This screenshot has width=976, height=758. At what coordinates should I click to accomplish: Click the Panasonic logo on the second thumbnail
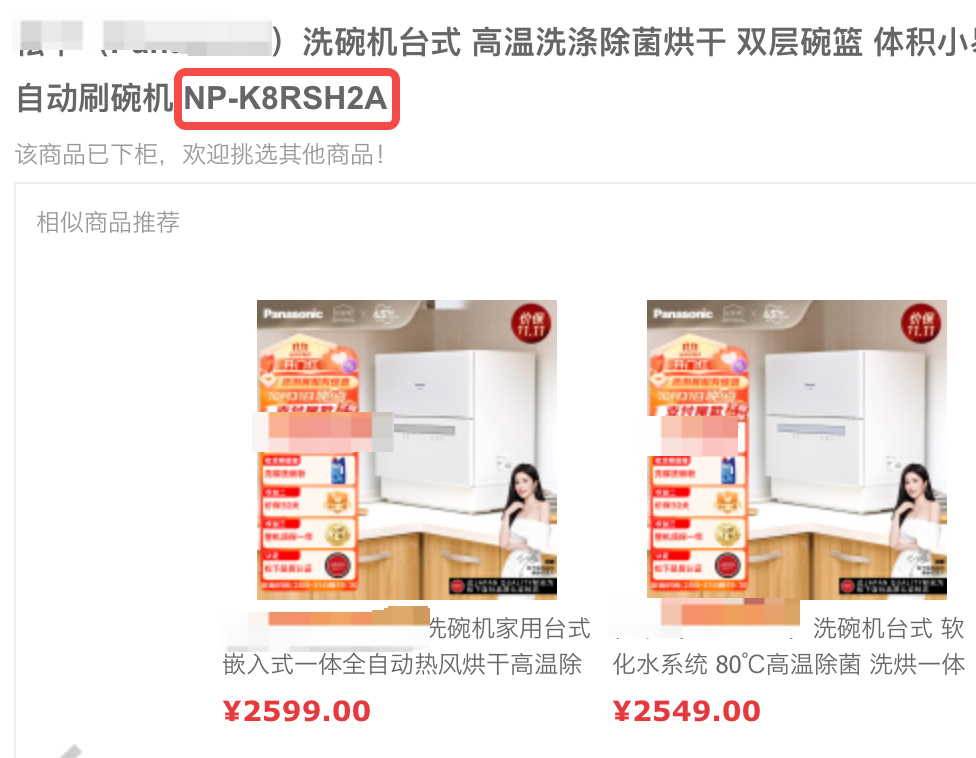click(x=683, y=314)
